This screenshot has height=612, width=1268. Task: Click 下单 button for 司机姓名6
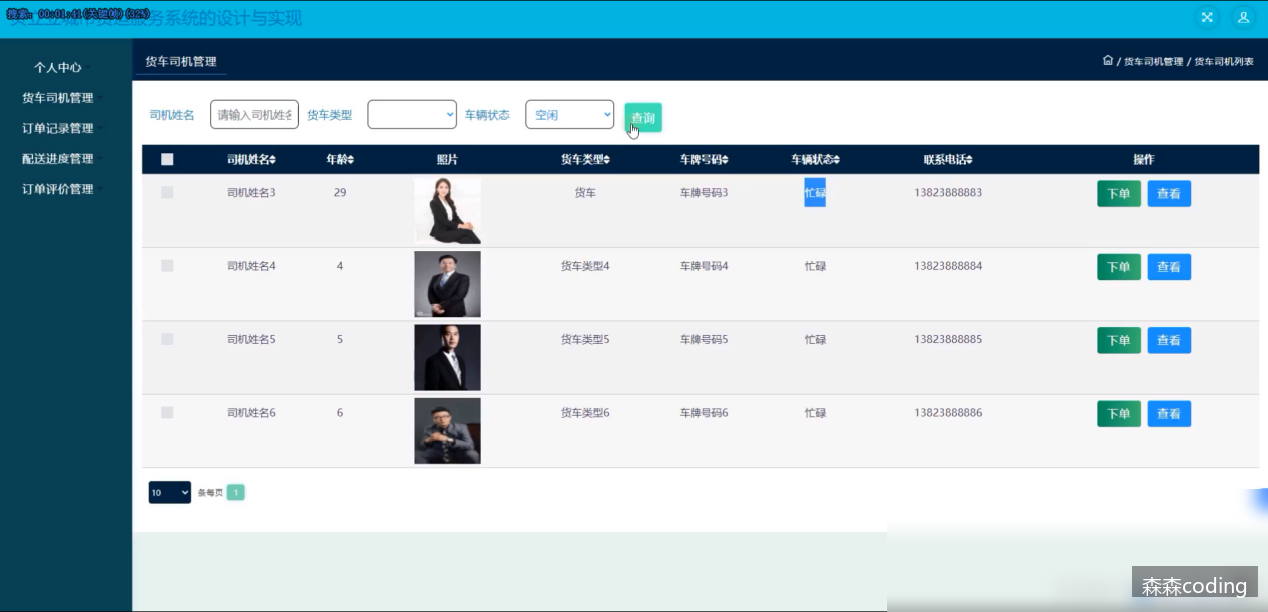pyautogui.click(x=1119, y=414)
